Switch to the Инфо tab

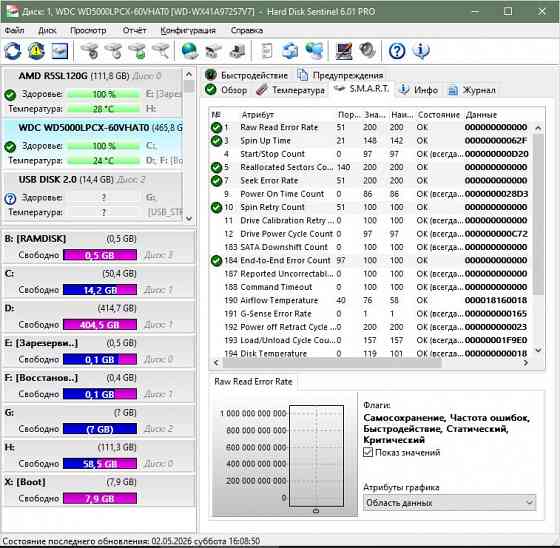coord(418,90)
